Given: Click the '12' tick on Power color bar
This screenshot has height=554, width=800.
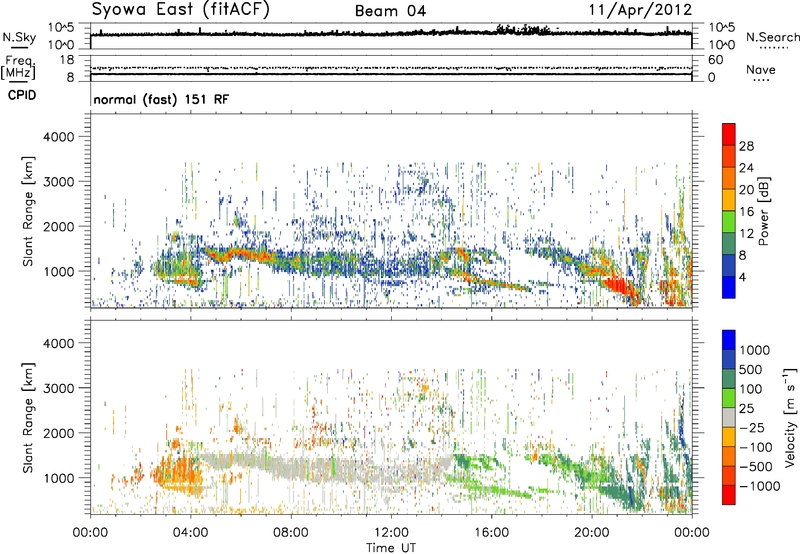Looking at the screenshot, I should coord(746,234).
